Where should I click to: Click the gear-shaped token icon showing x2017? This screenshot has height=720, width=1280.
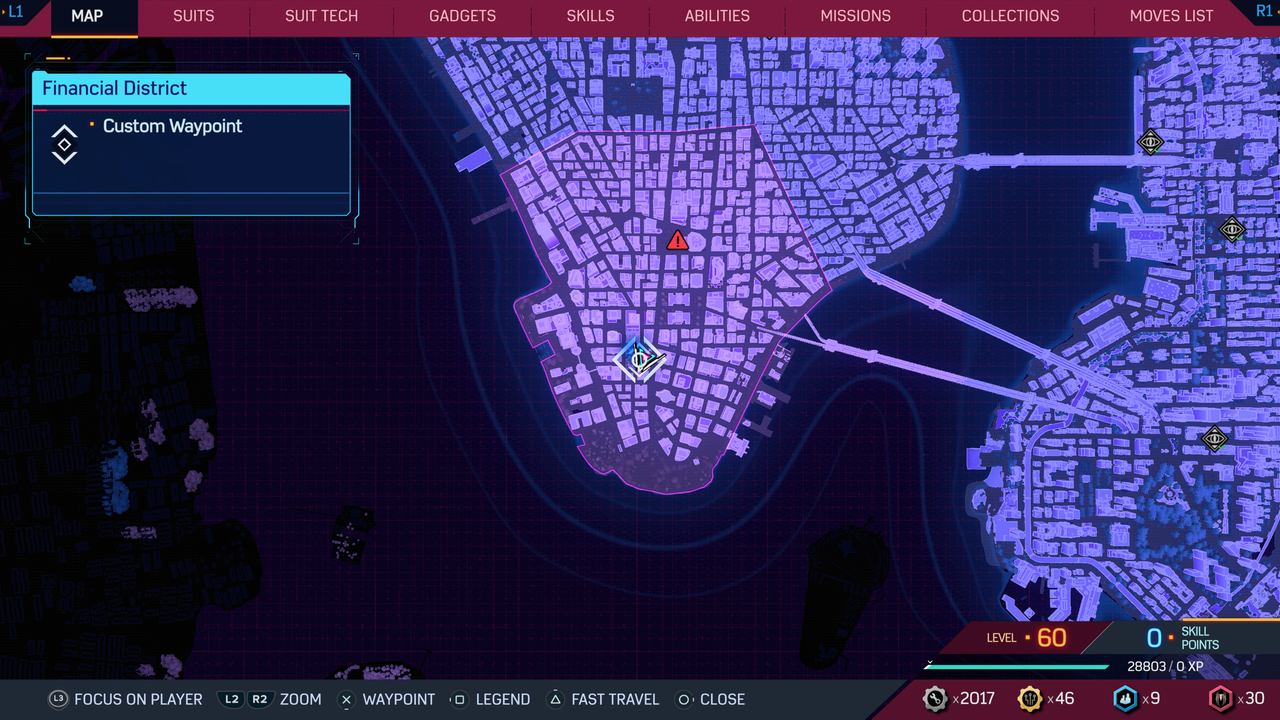click(x=935, y=699)
